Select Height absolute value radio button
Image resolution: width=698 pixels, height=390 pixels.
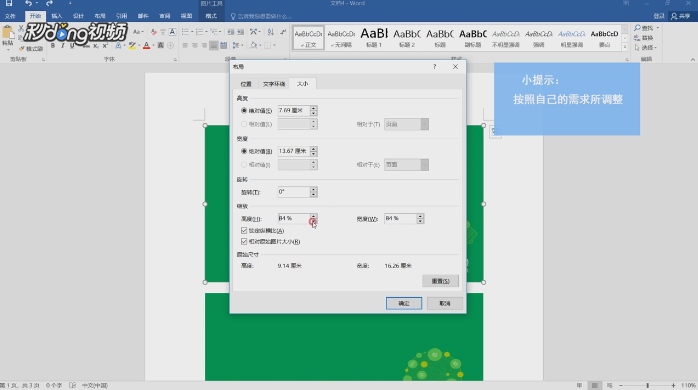click(243, 110)
